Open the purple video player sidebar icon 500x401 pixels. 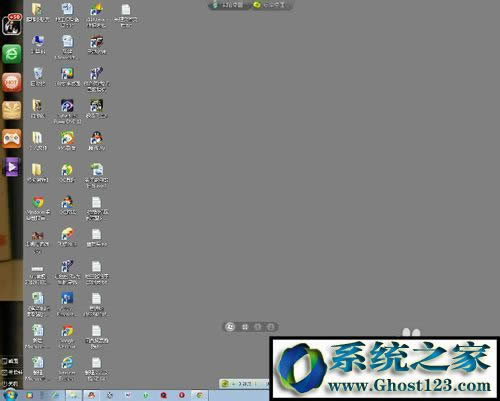pyautogui.click(x=12, y=167)
